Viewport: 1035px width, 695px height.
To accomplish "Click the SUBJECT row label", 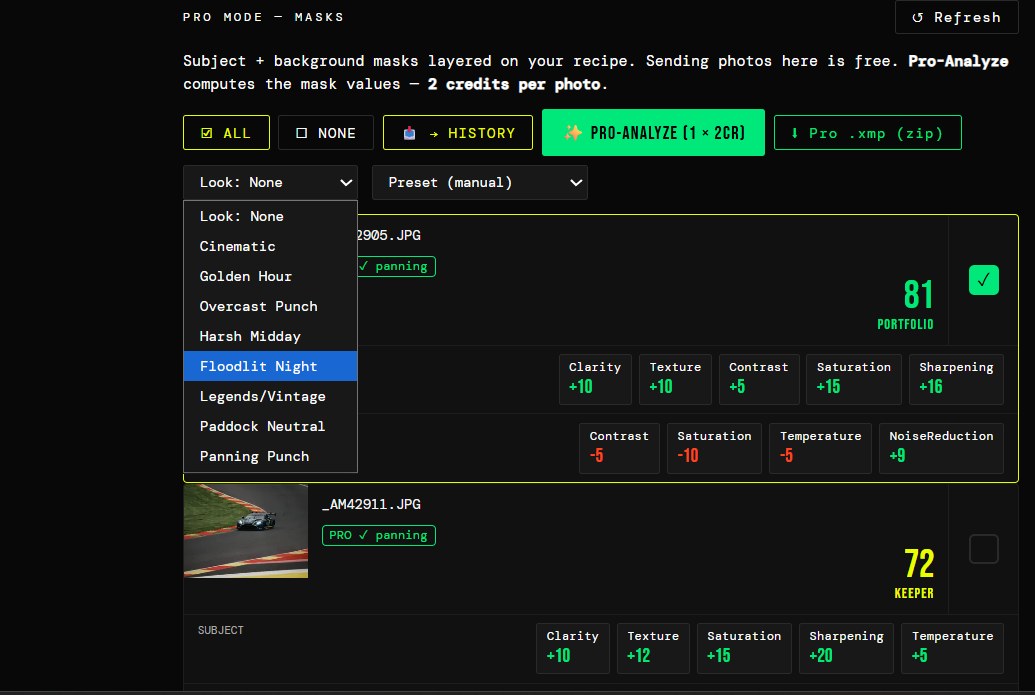I will (x=220, y=630).
